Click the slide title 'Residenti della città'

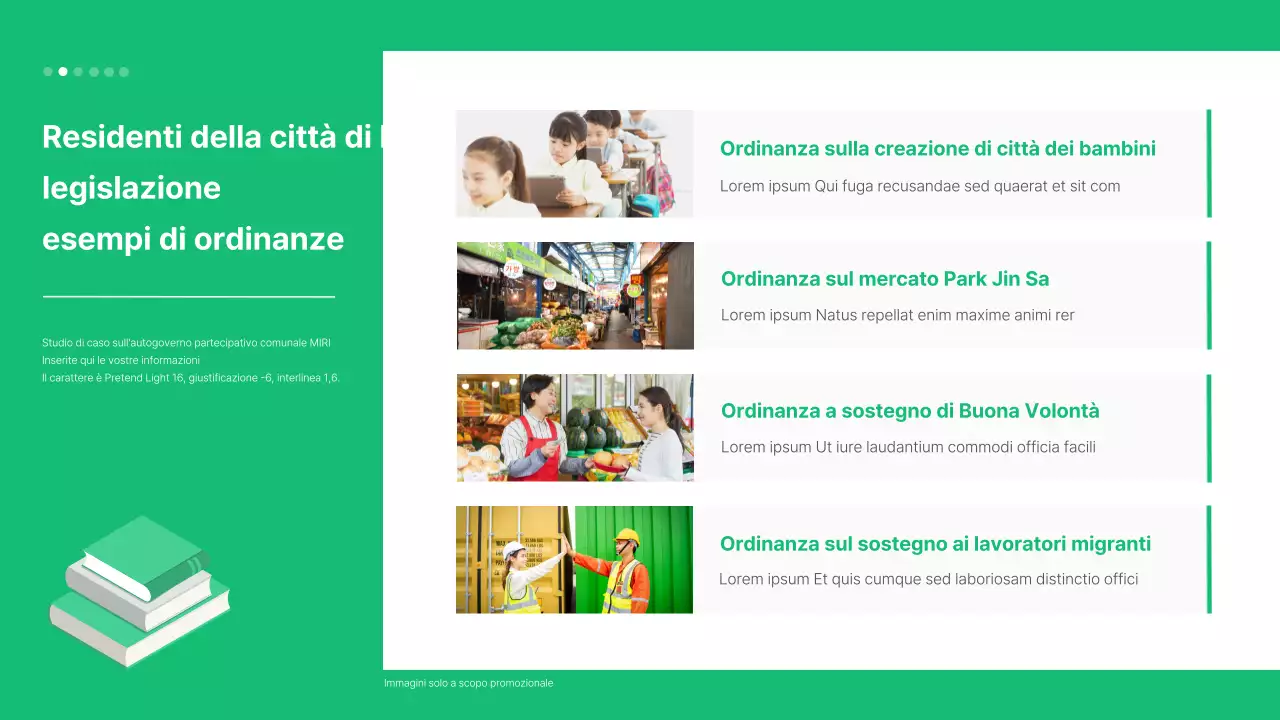190,137
